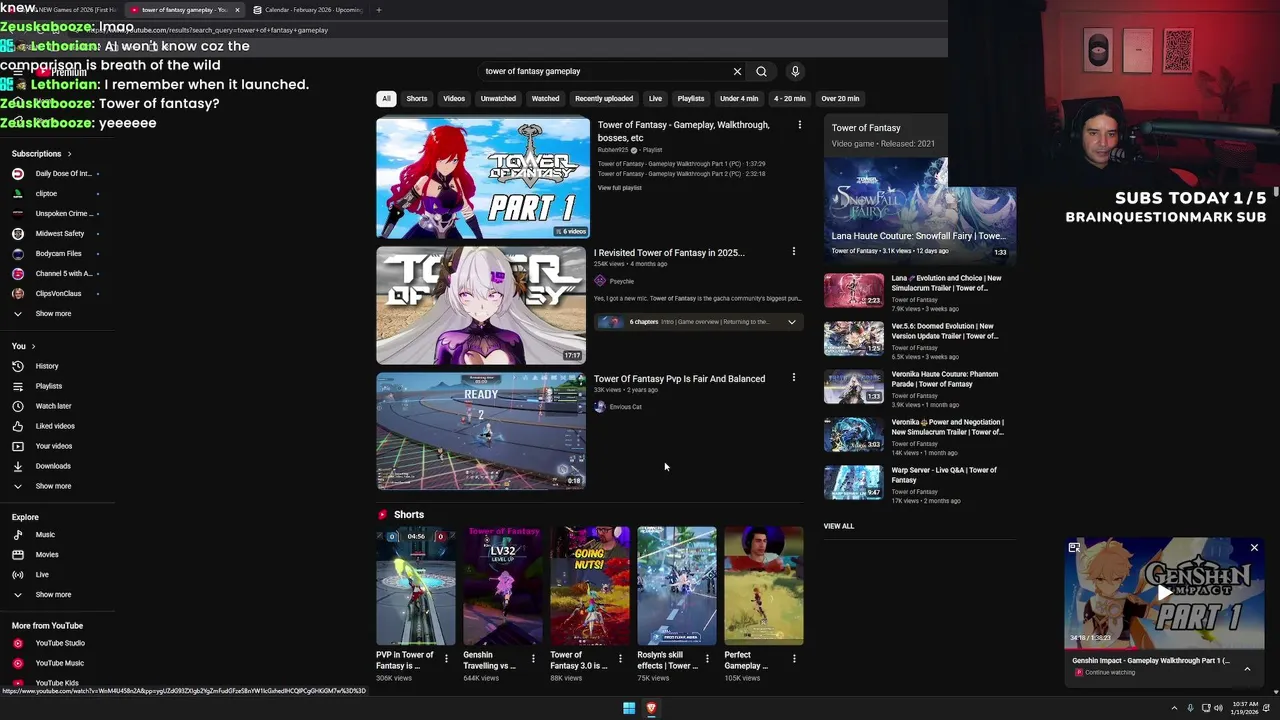1280x720 pixels.
Task: Open Downloads in the sidebar
Action: [53, 466]
